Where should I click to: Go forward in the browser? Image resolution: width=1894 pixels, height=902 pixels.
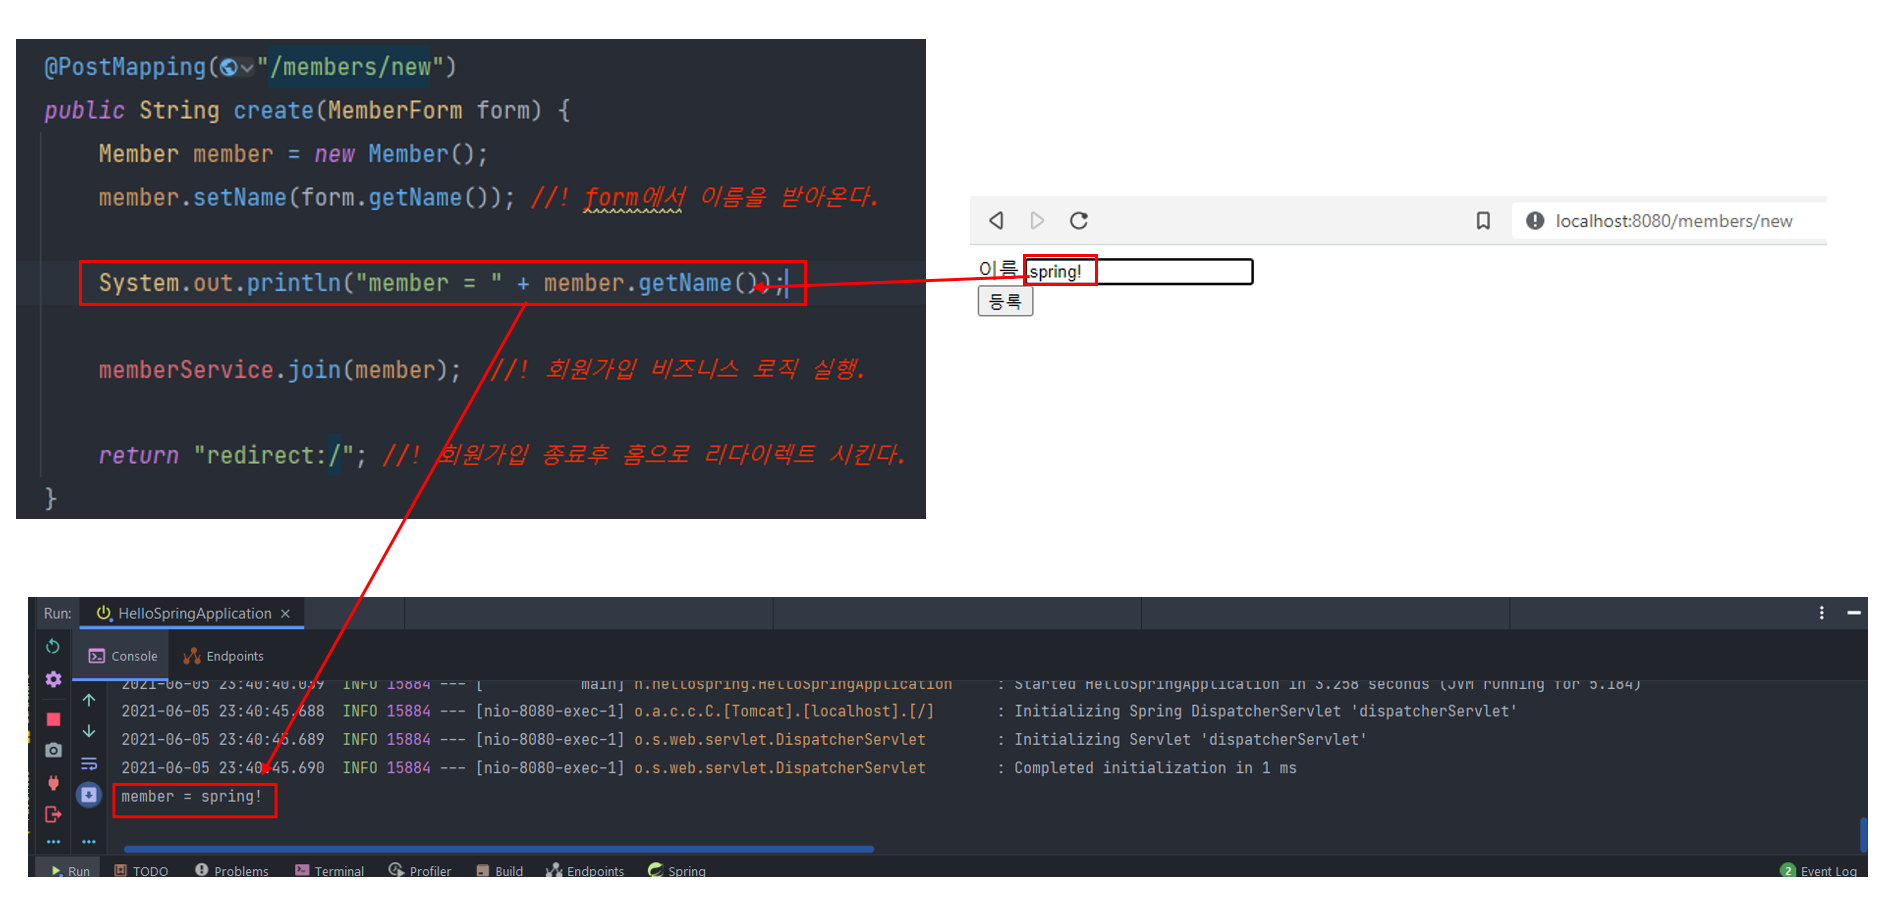1037,221
